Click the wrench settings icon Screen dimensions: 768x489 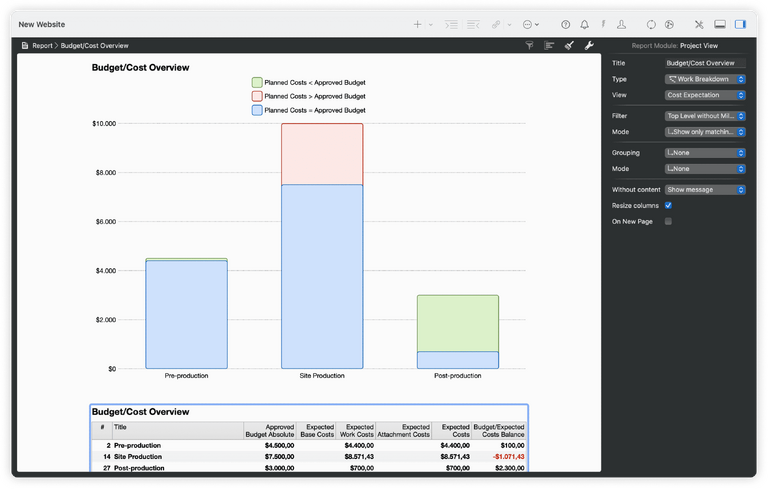[x=588, y=45]
